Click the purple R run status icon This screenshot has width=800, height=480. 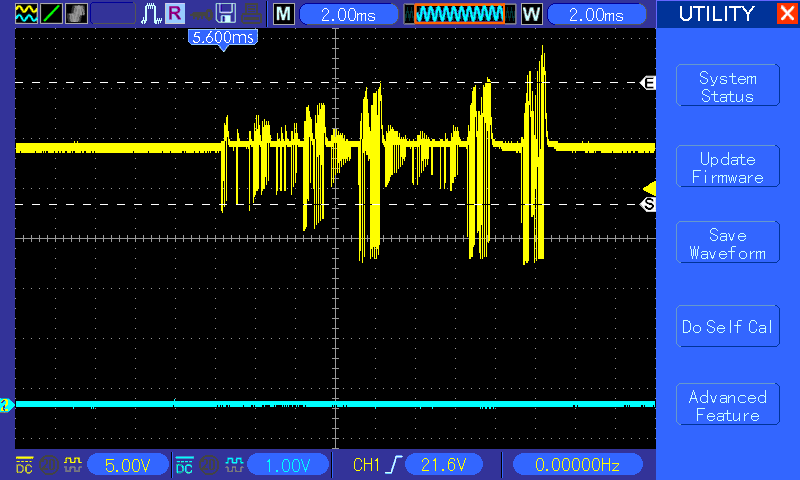pos(175,14)
